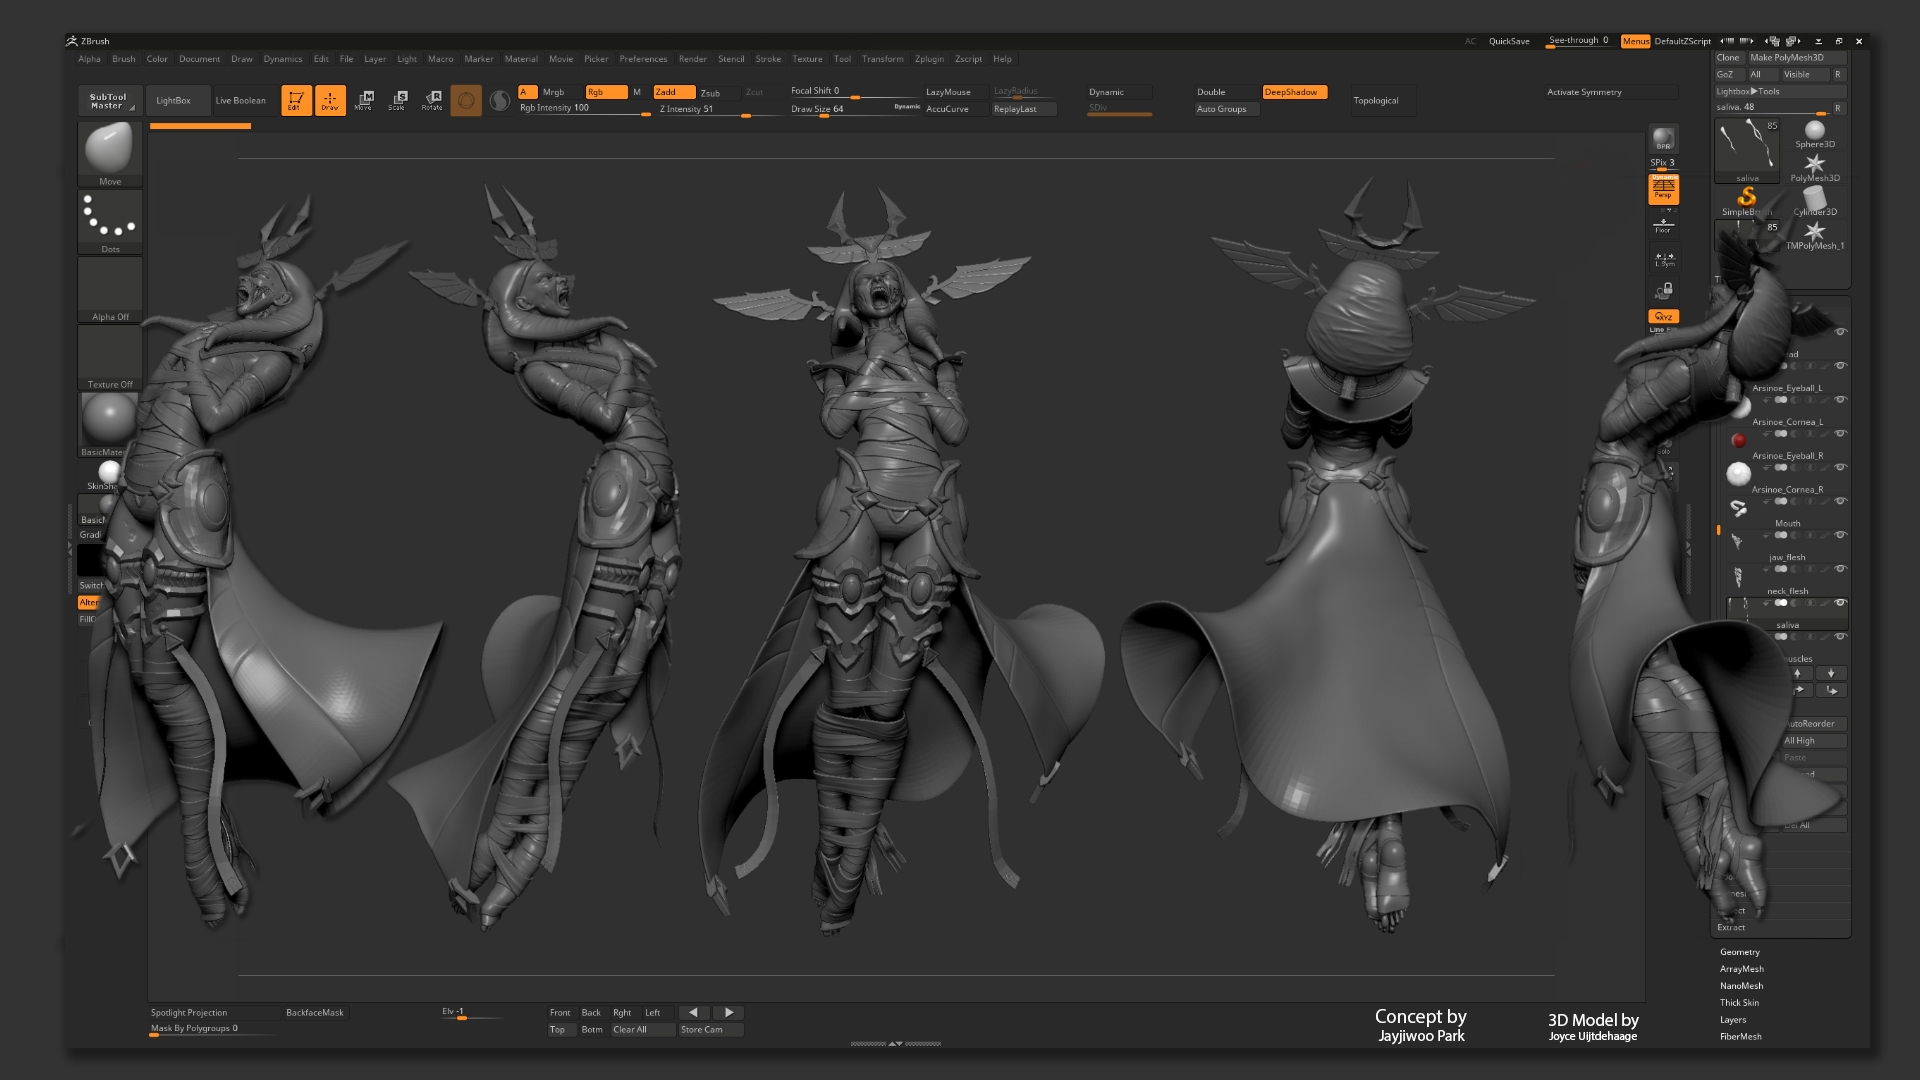
Task: Adjust the Draw Size slider
Action: click(855, 109)
